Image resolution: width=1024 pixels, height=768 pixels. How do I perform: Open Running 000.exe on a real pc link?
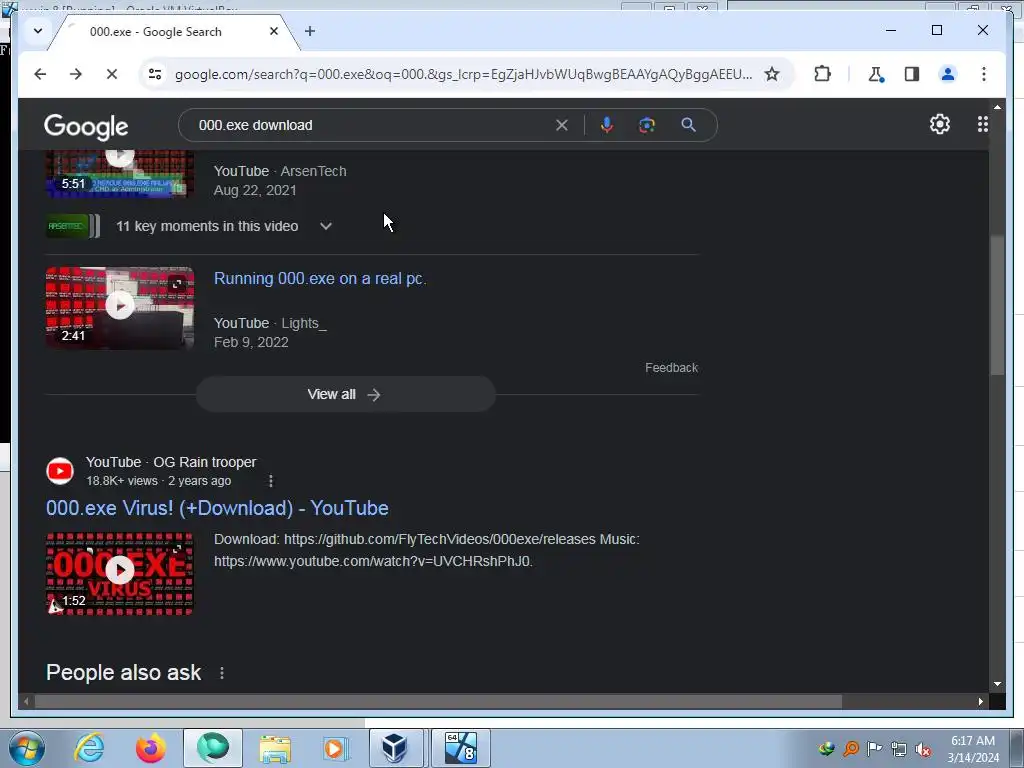[320, 278]
